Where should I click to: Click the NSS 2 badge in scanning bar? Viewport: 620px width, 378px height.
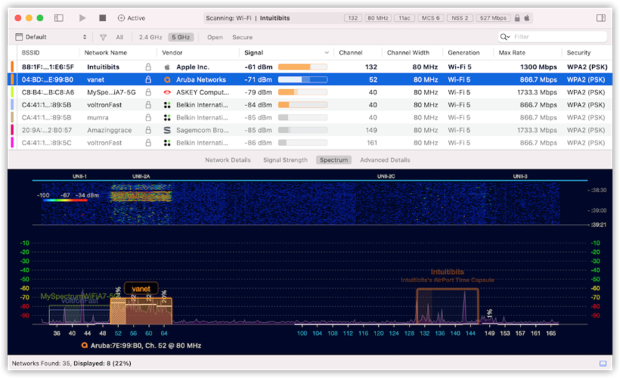coord(460,18)
